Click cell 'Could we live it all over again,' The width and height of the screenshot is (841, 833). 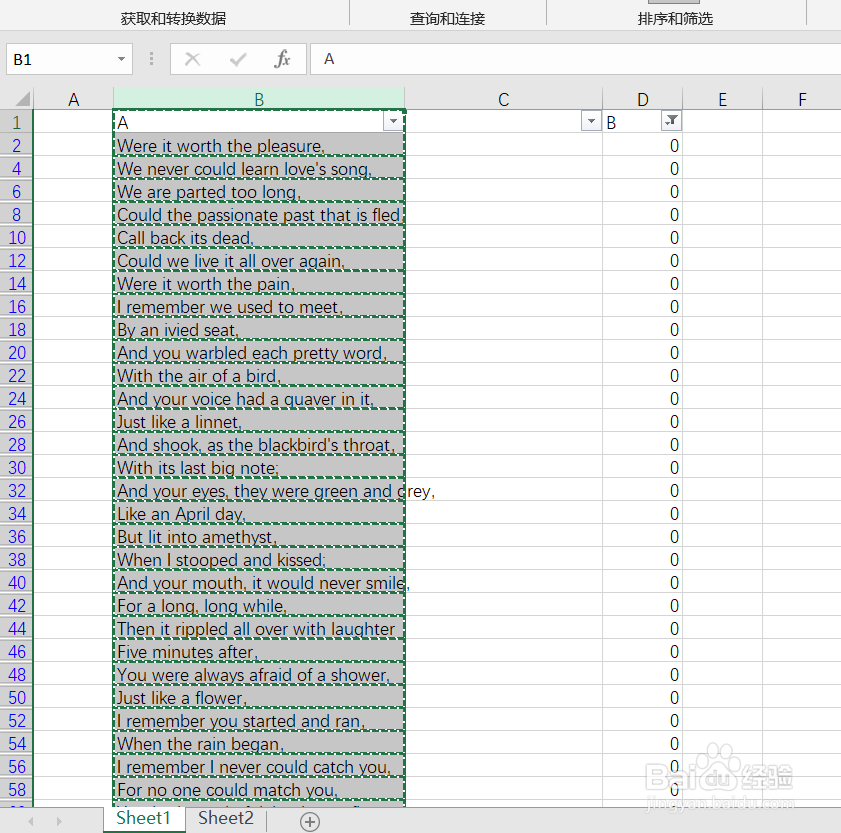pyautogui.click(x=259, y=260)
